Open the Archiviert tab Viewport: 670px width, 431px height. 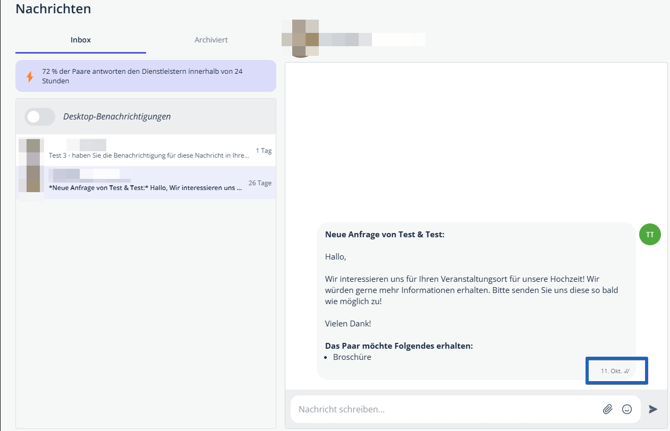click(211, 40)
